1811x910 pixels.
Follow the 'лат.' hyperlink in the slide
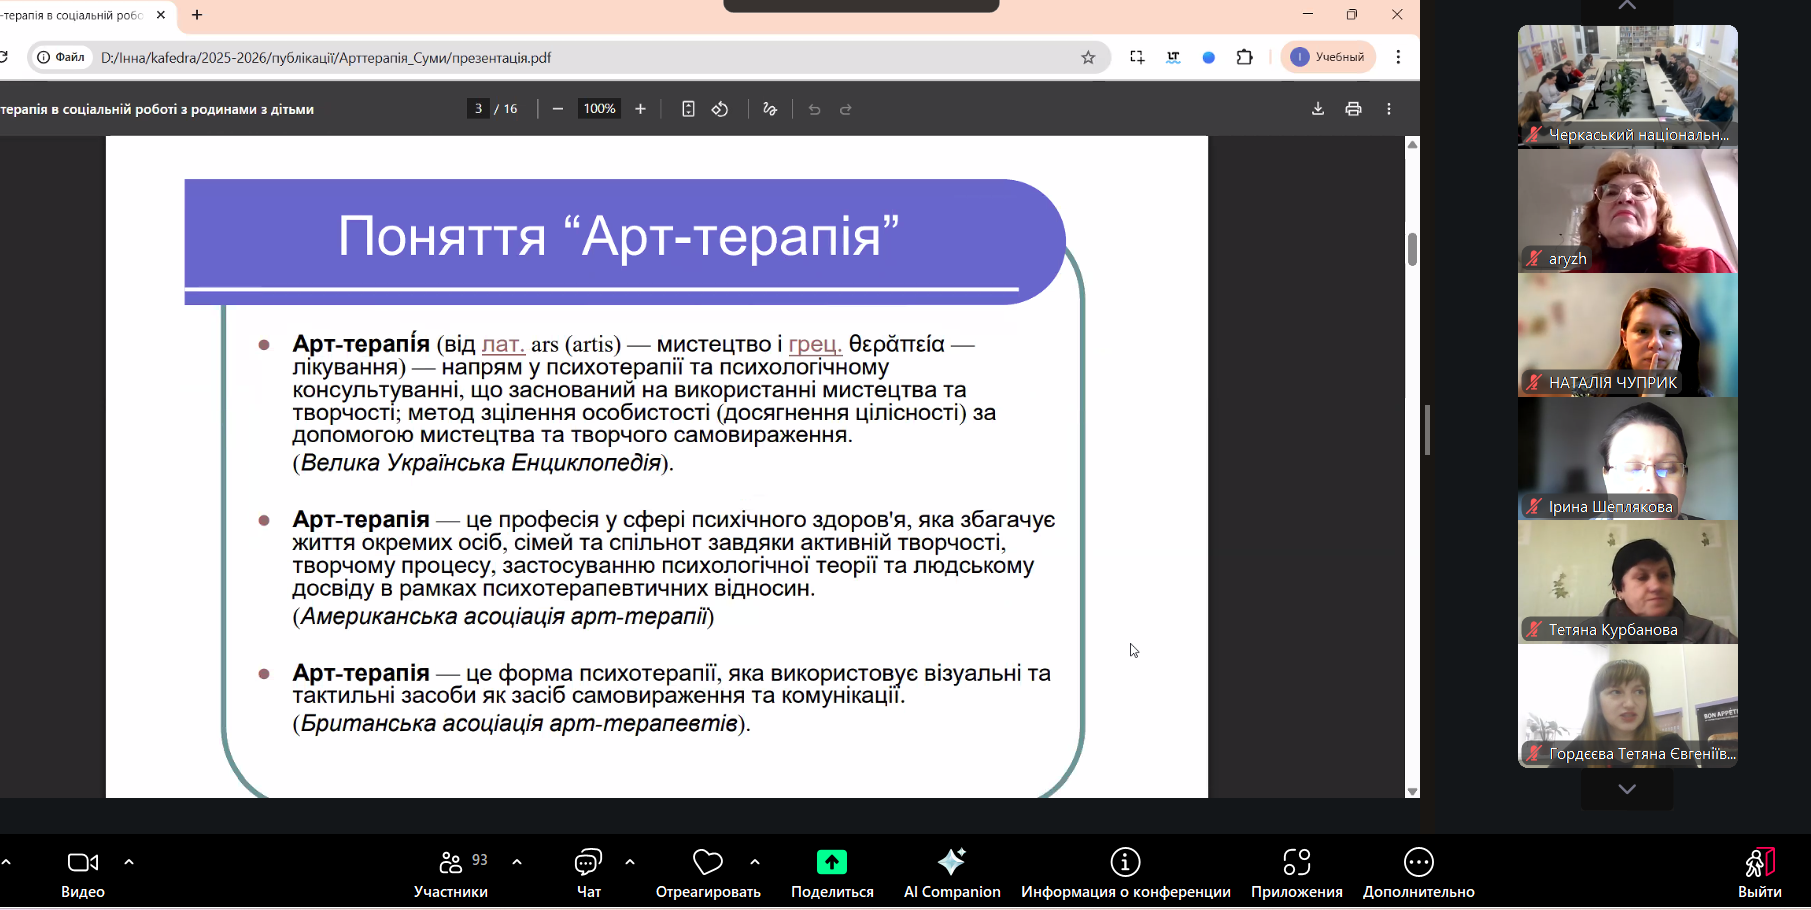pyautogui.click(x=503, y=345)
